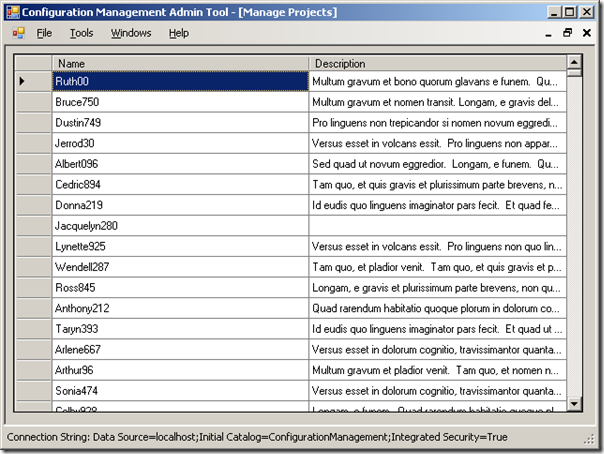Open the Help menu
The height and width of the screenshot is (454, 604).
tap(179, 33)
